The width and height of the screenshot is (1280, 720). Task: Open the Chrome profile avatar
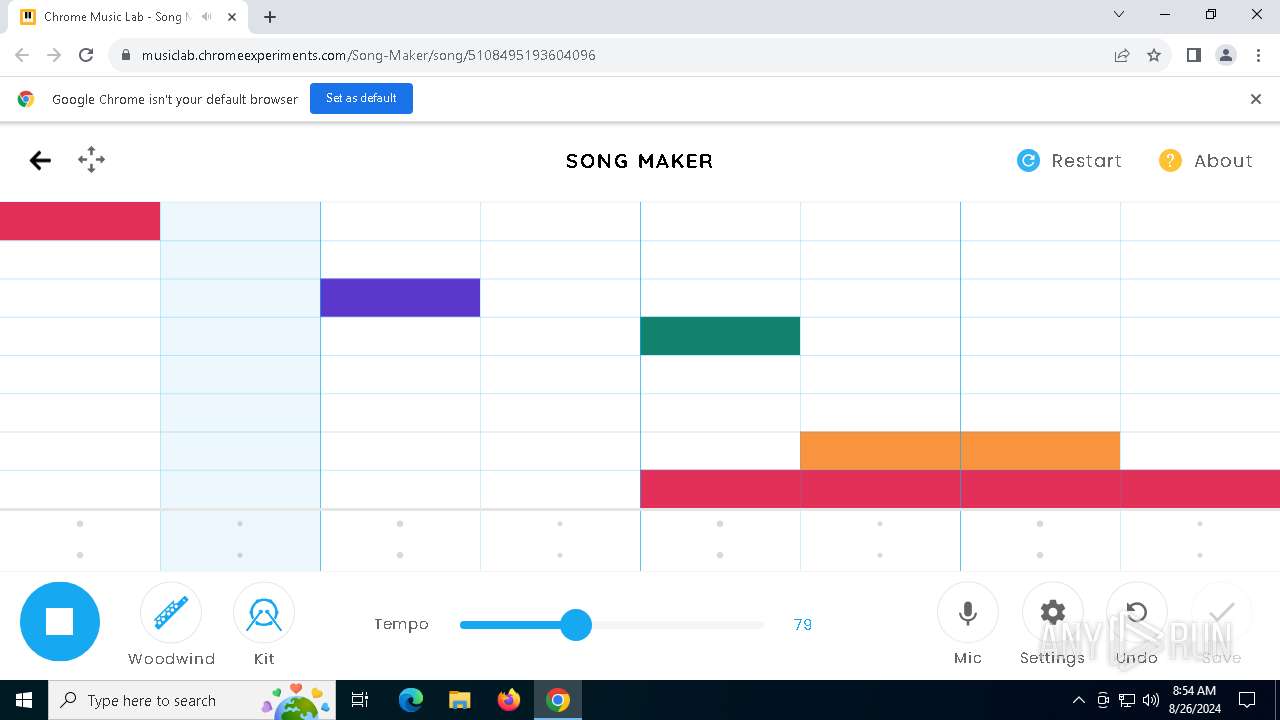(1226, 55)
